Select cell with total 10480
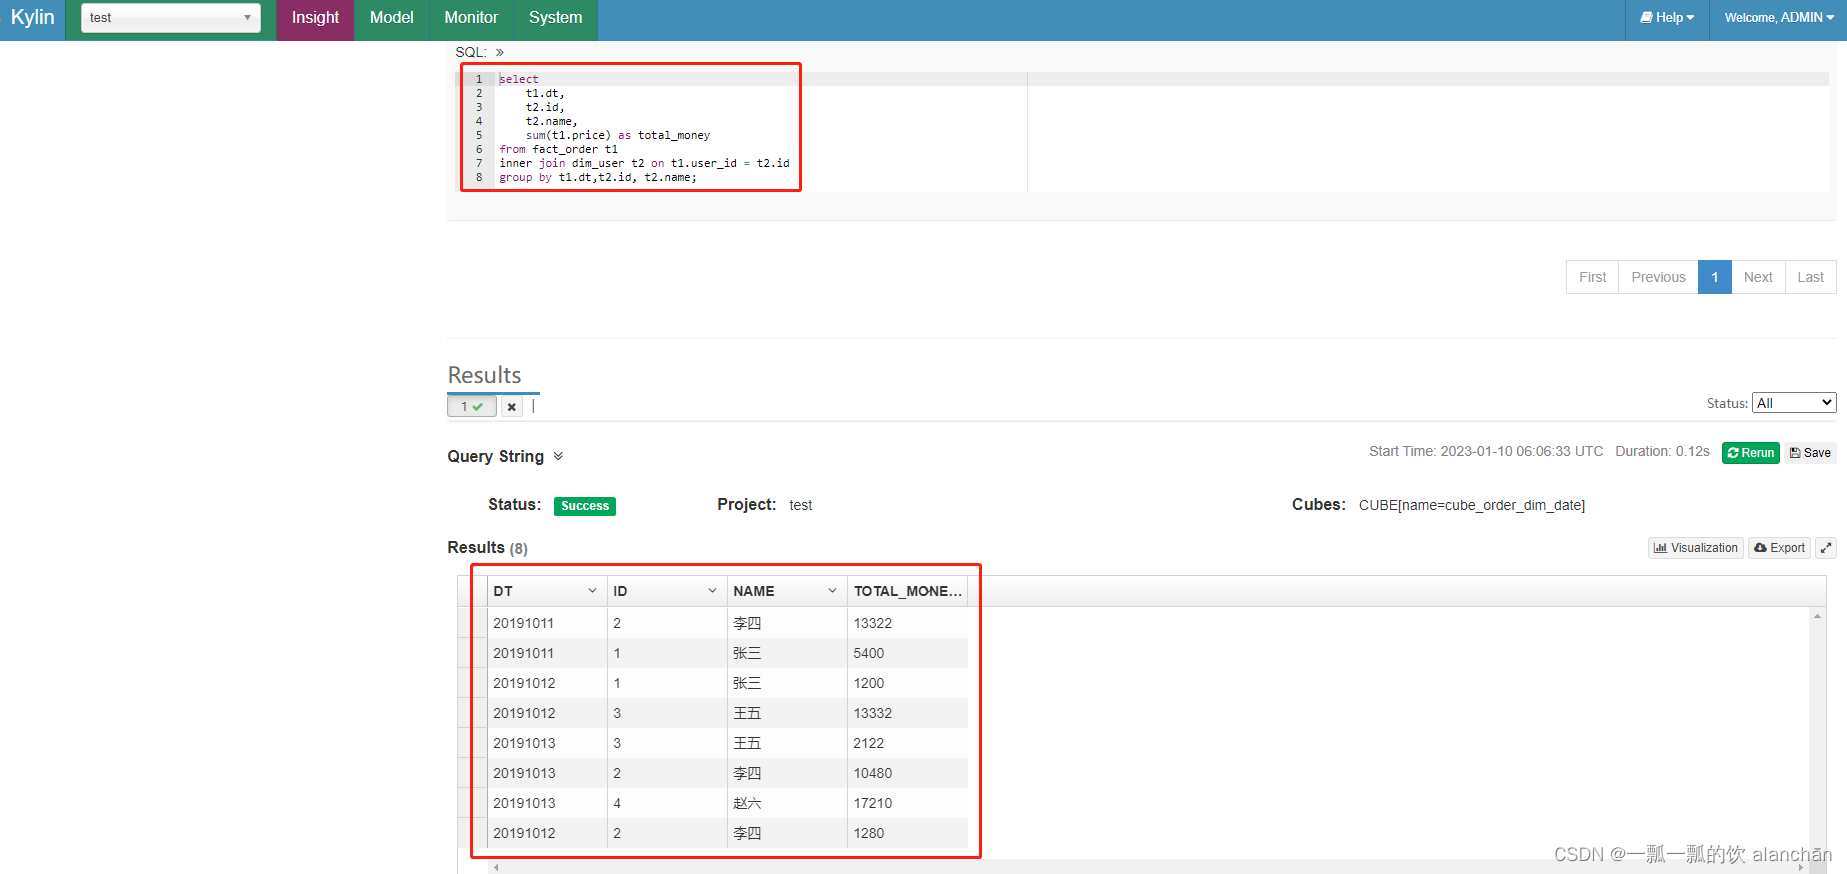The image size is (1847, 874). point(907,773)
